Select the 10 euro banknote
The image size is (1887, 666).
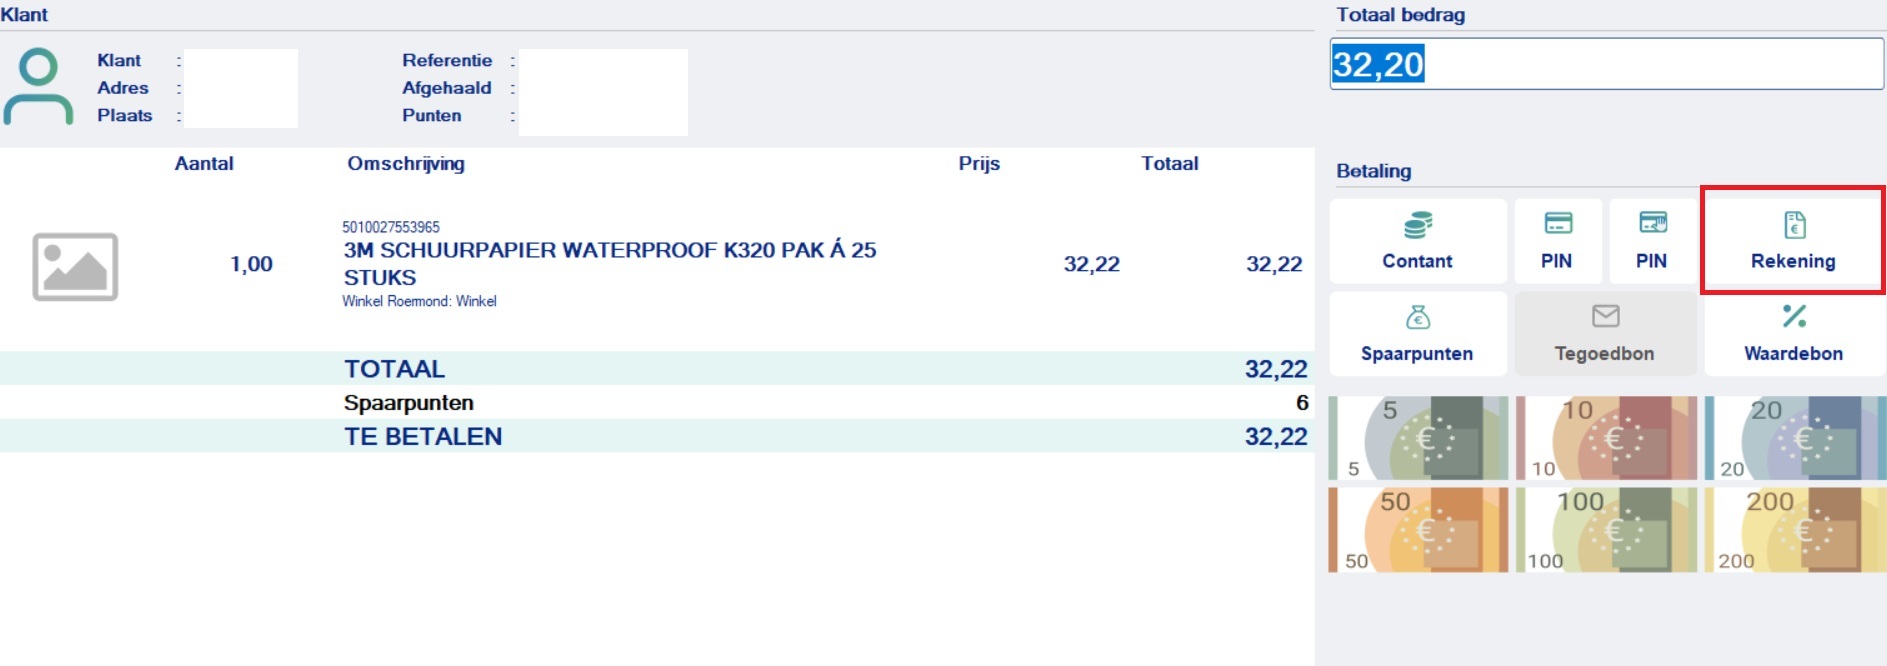click(x=1606, y=438)
